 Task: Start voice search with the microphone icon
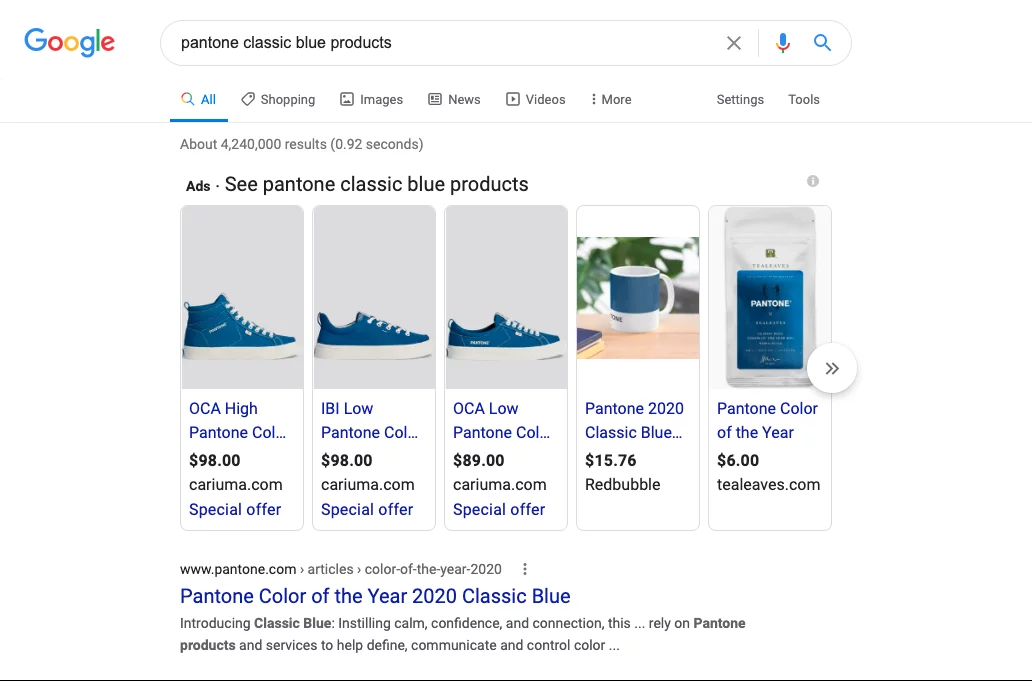[783, 43]
